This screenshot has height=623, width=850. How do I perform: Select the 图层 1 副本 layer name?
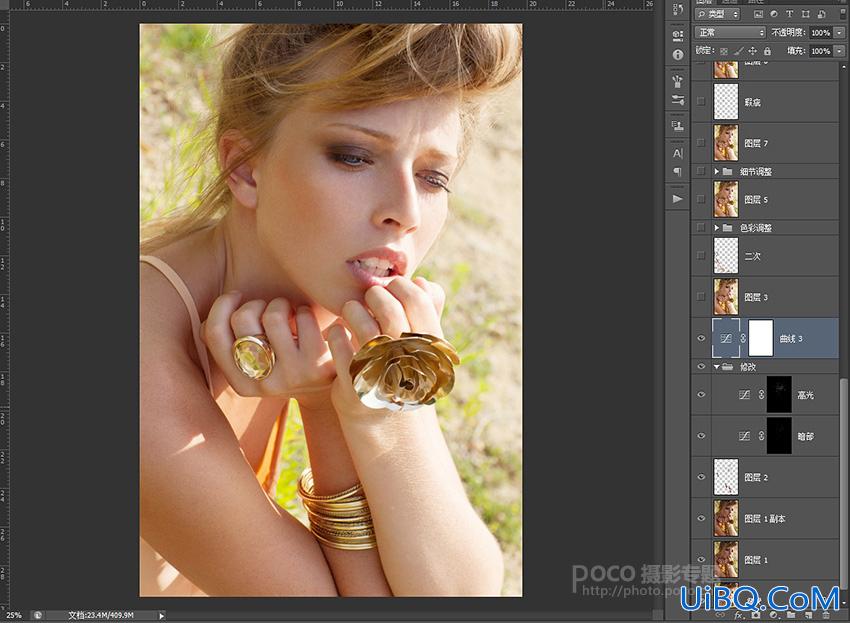point(764,519)
